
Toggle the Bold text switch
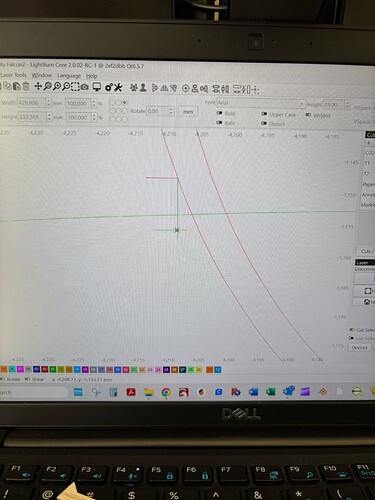tap(219, 113)
